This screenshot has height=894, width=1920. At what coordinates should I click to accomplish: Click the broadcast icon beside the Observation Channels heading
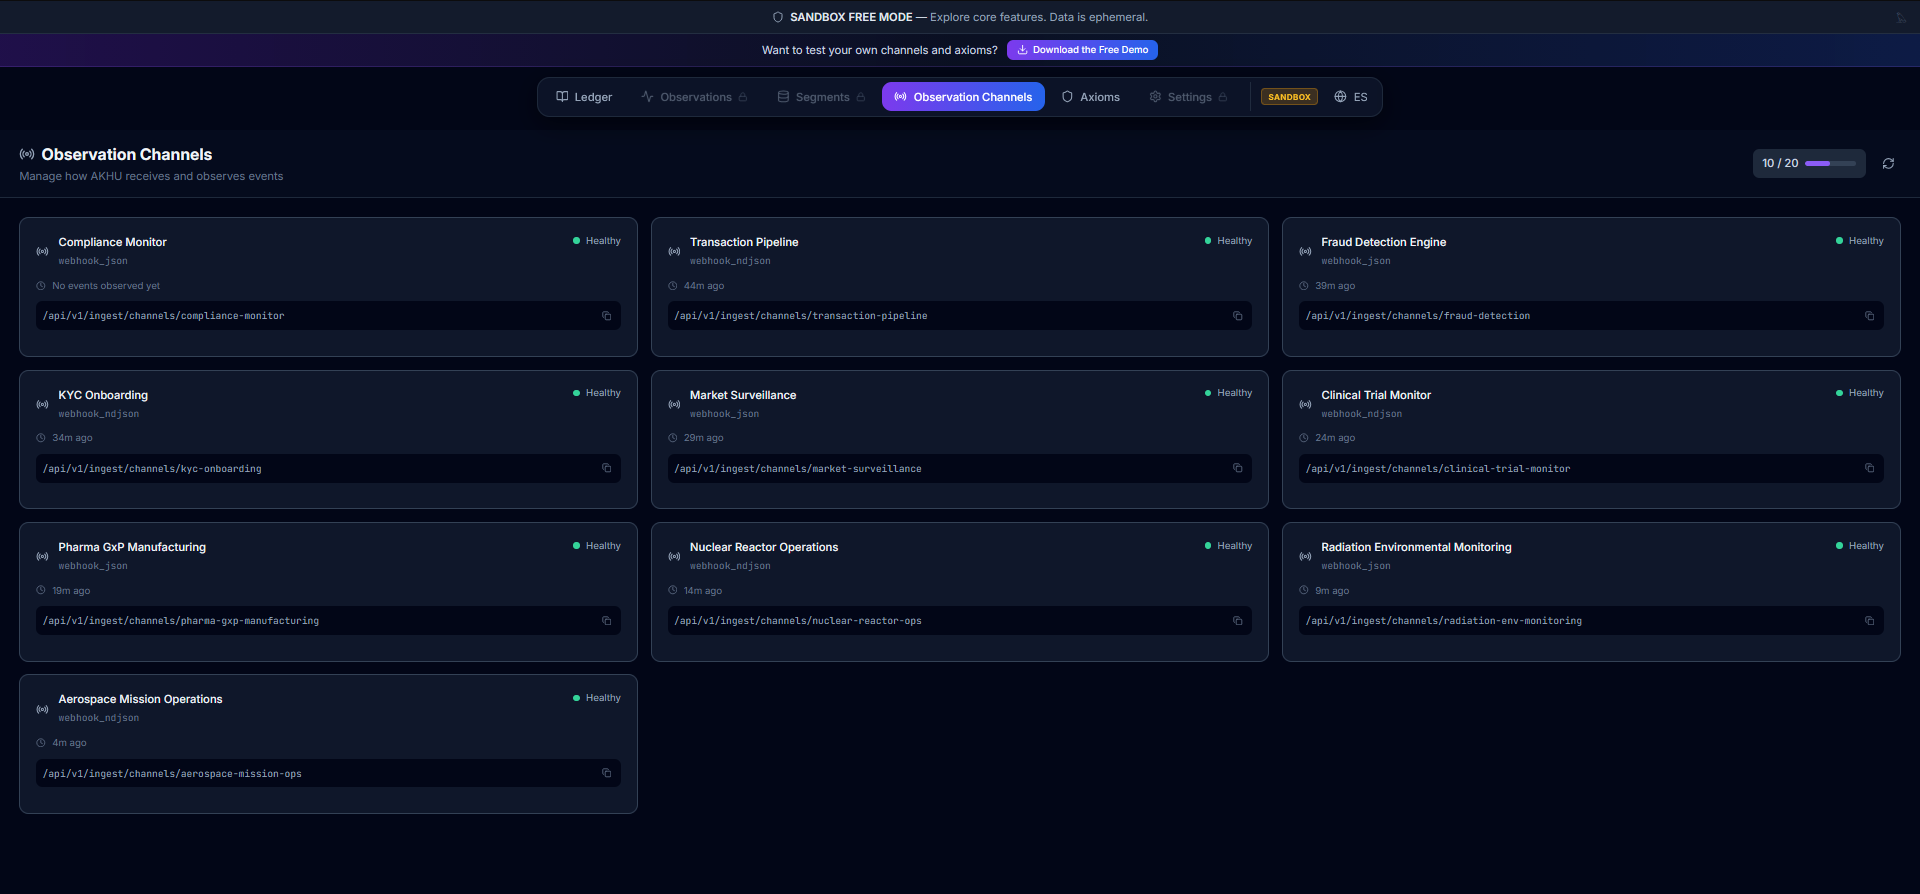[27, 154]
